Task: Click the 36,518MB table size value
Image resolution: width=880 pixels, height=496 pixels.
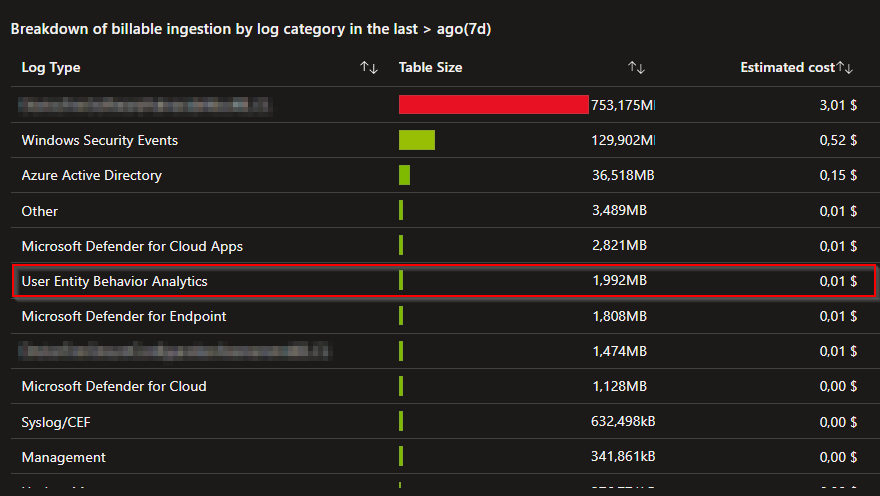Action: [x=623, y=175]
